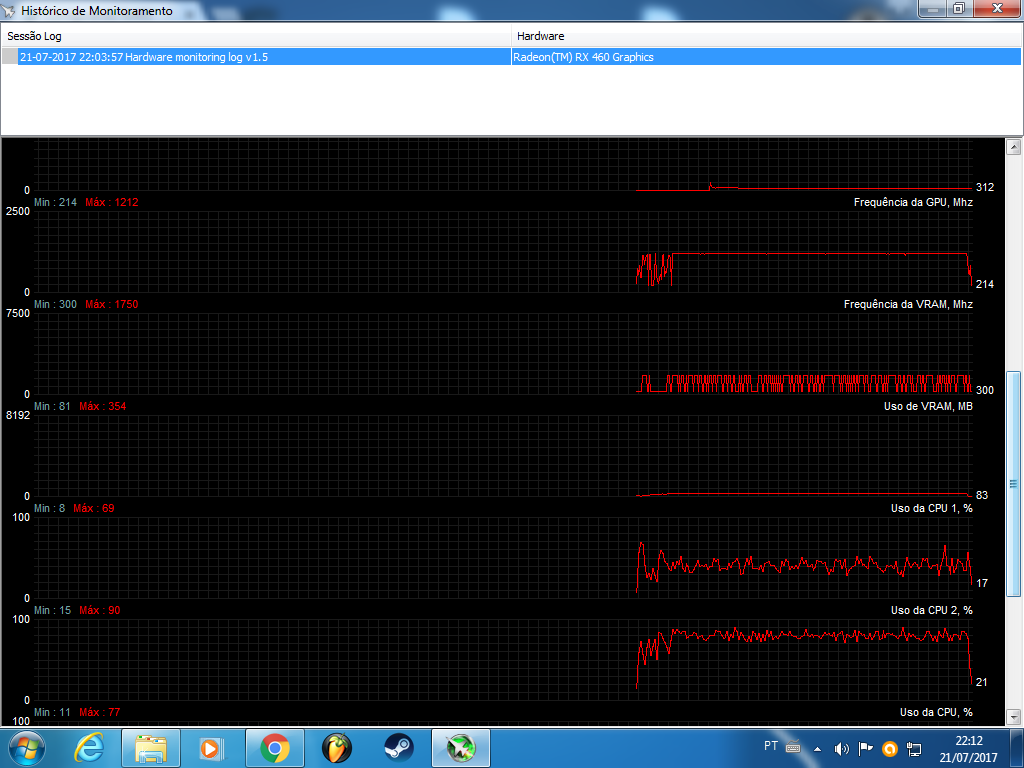Restore down the monitoring window
This screenshot has width=1024, height=768.
coord(959,8)
